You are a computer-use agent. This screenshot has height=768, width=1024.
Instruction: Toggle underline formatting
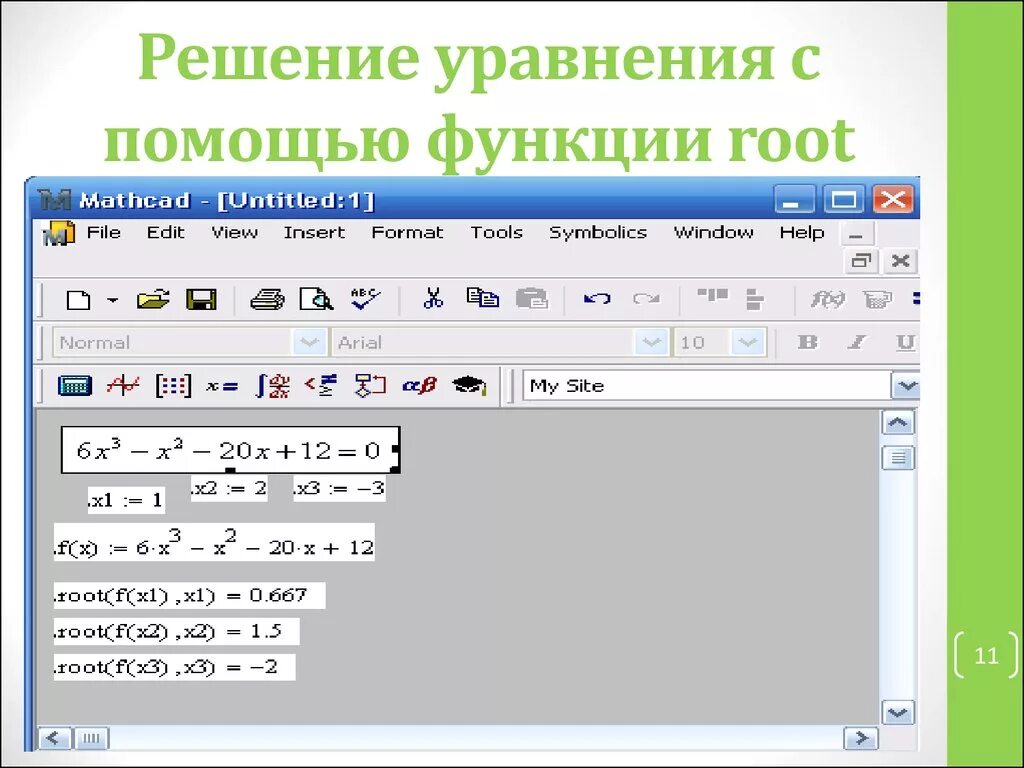[x=905, y=342]
